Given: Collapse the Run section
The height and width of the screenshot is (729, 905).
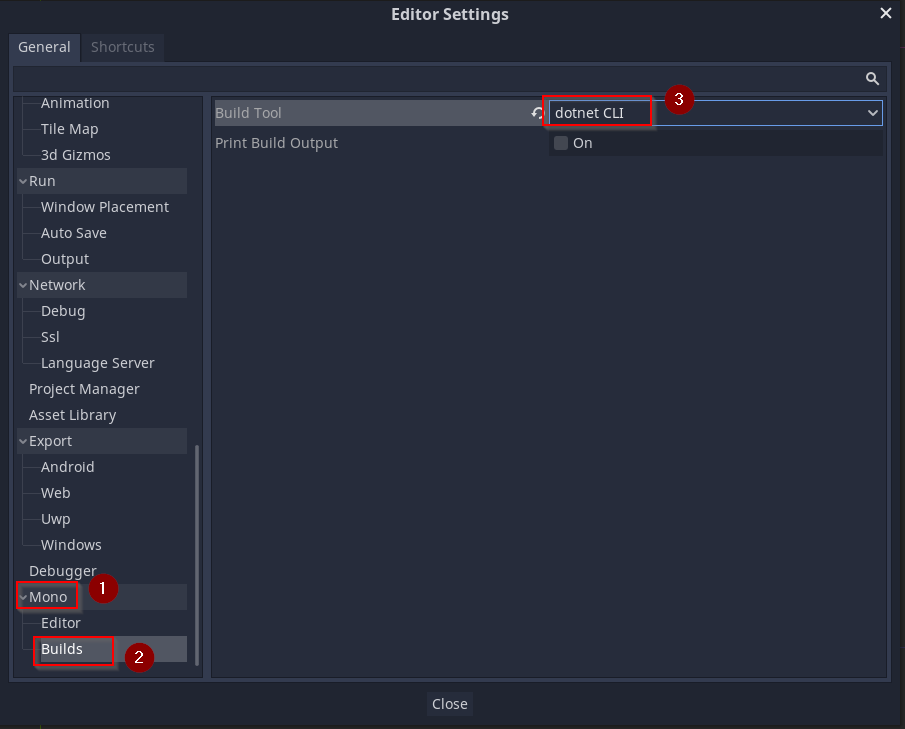Looking at the screenshot, I should 22,180.
